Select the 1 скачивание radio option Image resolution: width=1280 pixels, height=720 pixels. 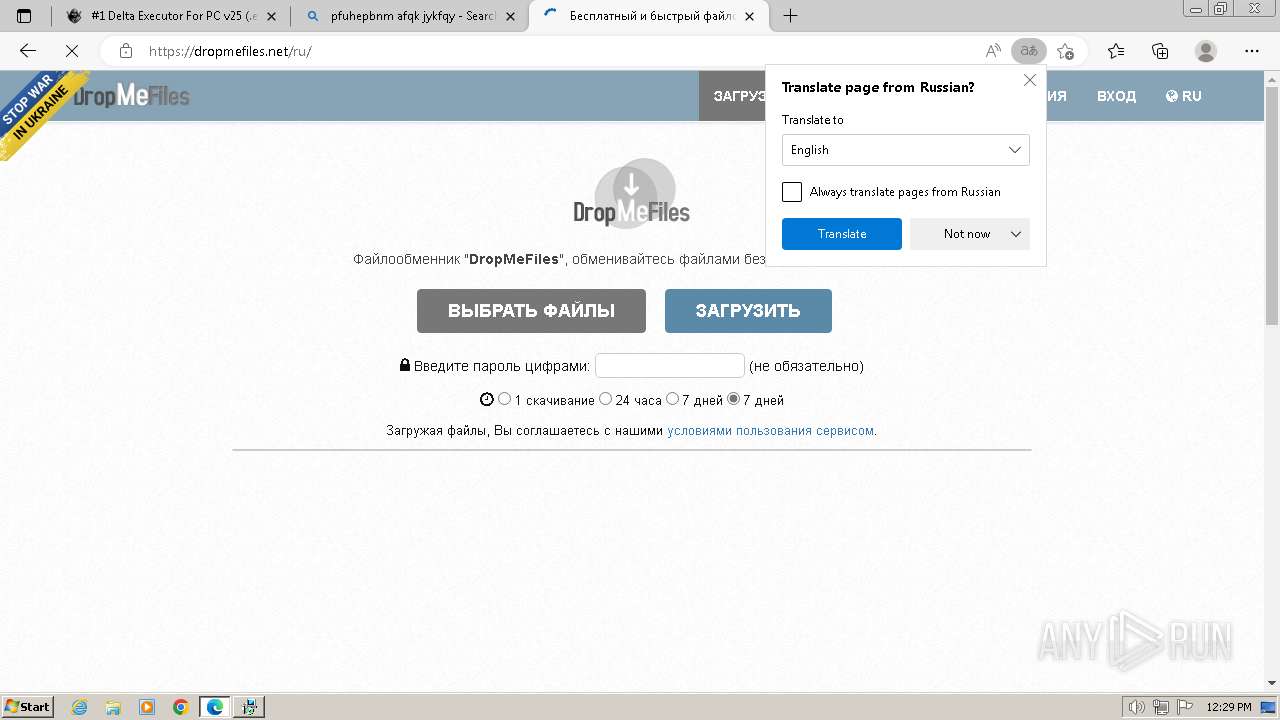click(x=504, y=399)
